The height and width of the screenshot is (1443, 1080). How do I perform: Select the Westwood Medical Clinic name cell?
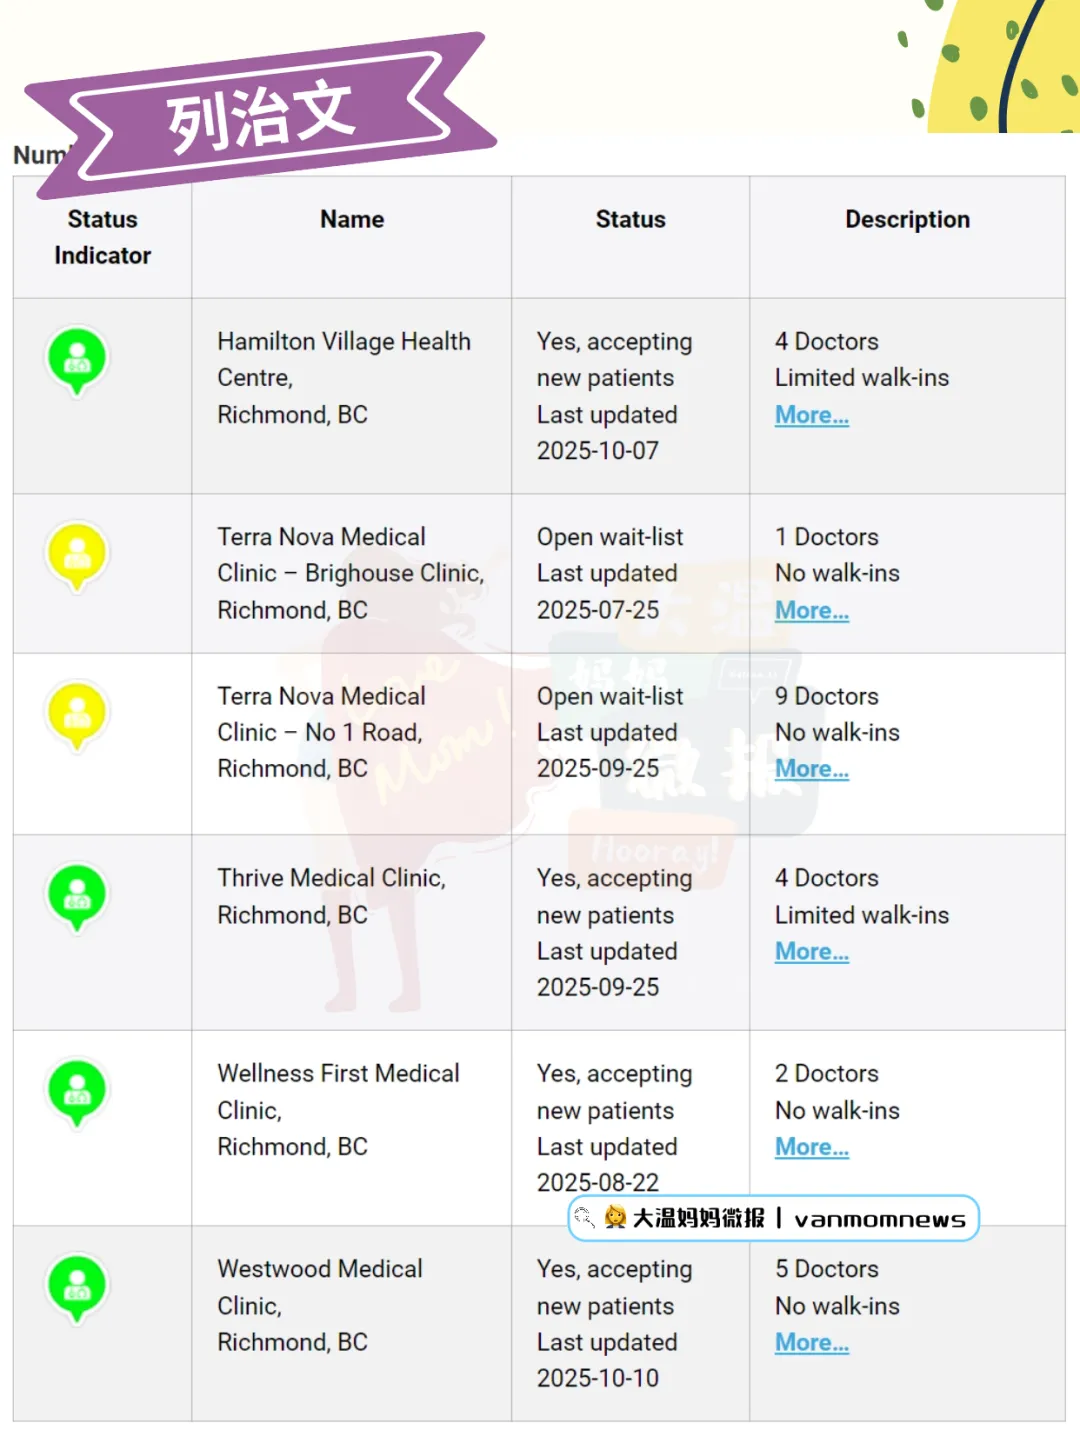click(x=320, y=1305)
